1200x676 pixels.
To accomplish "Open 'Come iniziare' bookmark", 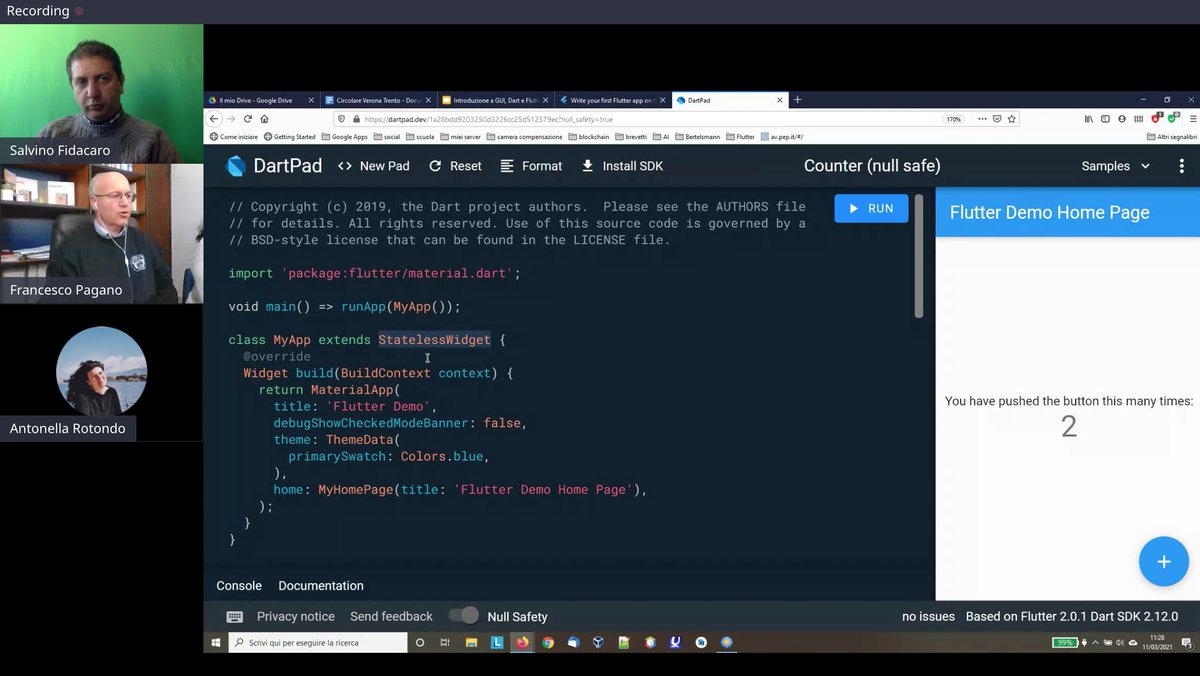I will coord(234,137).
